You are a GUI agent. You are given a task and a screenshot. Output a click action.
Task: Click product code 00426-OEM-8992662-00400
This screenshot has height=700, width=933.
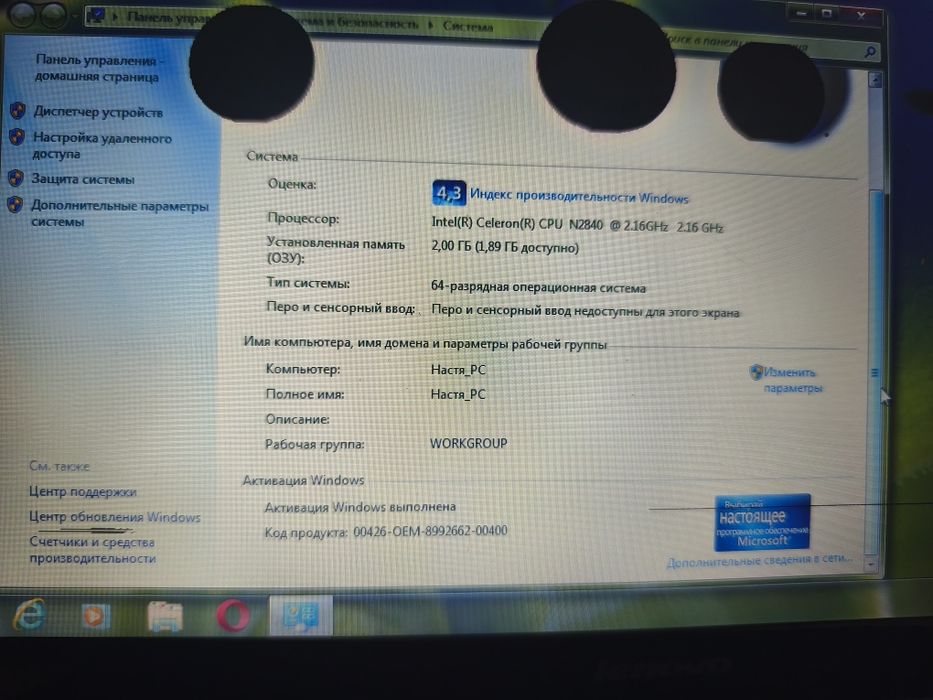[x=430, y=530]
